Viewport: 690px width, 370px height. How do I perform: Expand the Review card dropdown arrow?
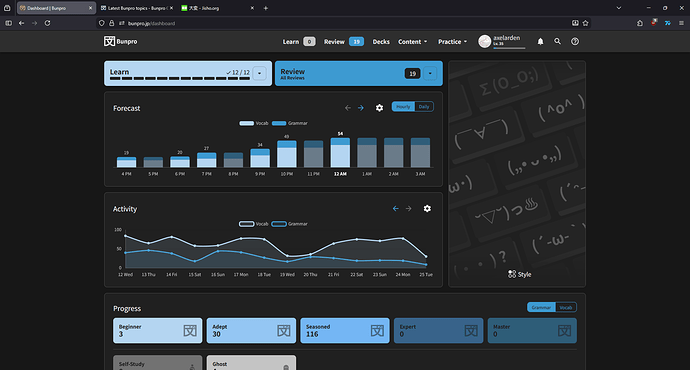click(430, 73)
